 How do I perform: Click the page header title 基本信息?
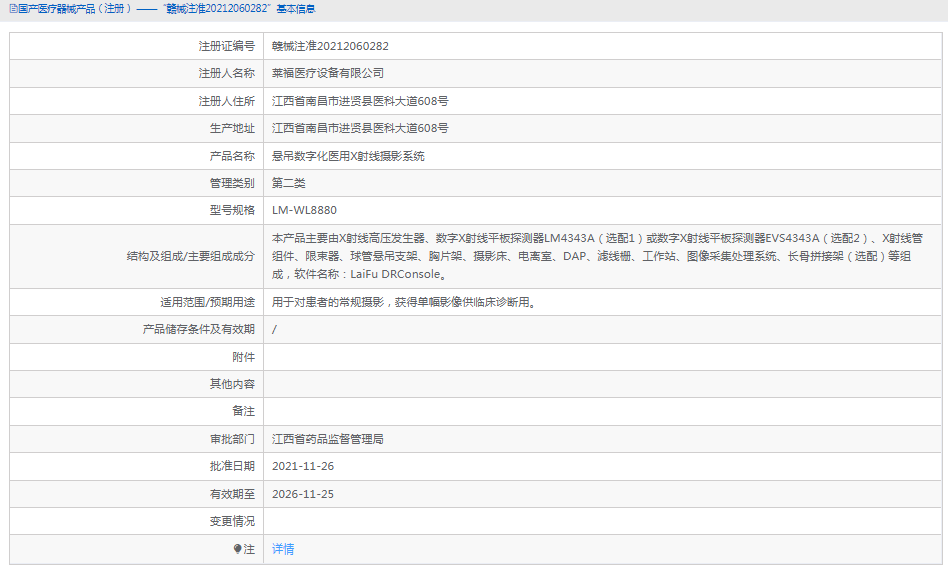(296, 9)
